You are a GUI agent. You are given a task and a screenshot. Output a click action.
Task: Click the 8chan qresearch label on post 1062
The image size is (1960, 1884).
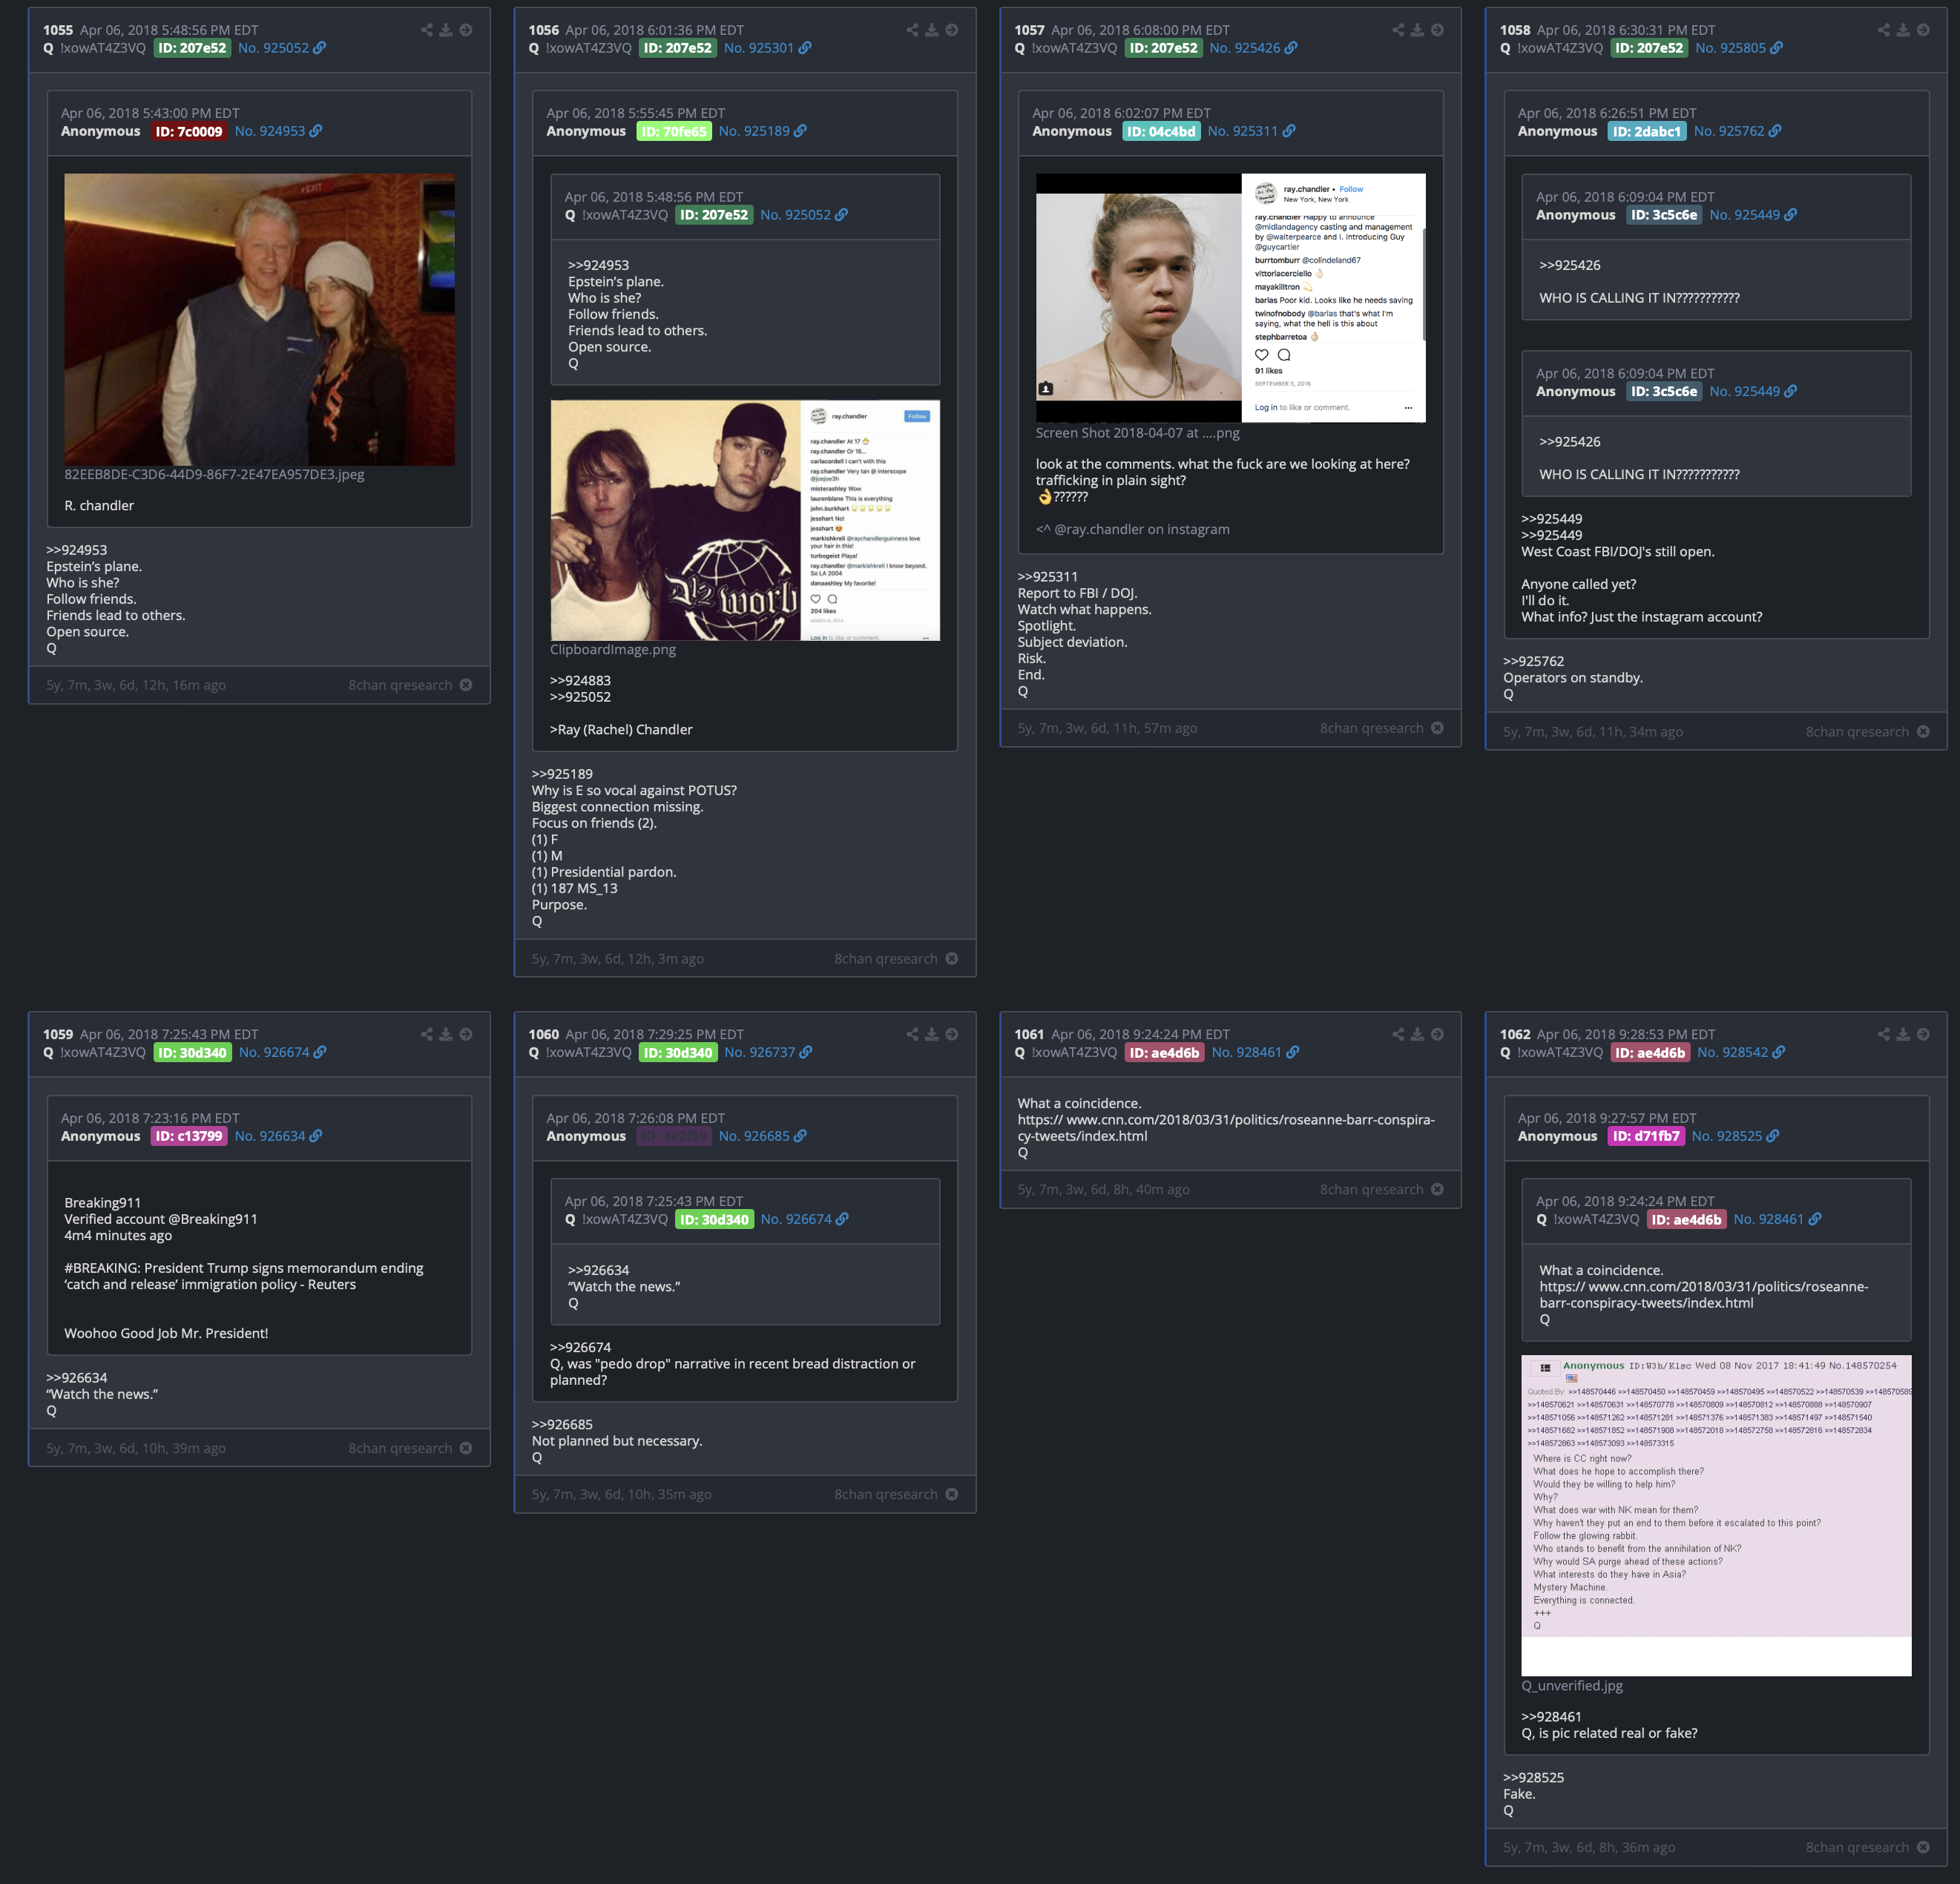[1857, 1847]
